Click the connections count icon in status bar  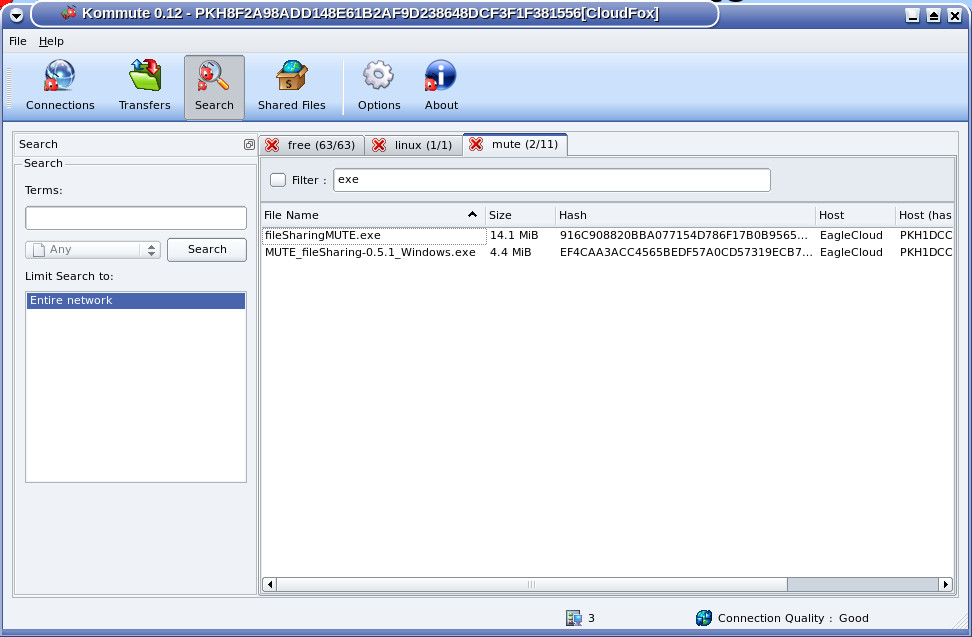coord(573,618)
